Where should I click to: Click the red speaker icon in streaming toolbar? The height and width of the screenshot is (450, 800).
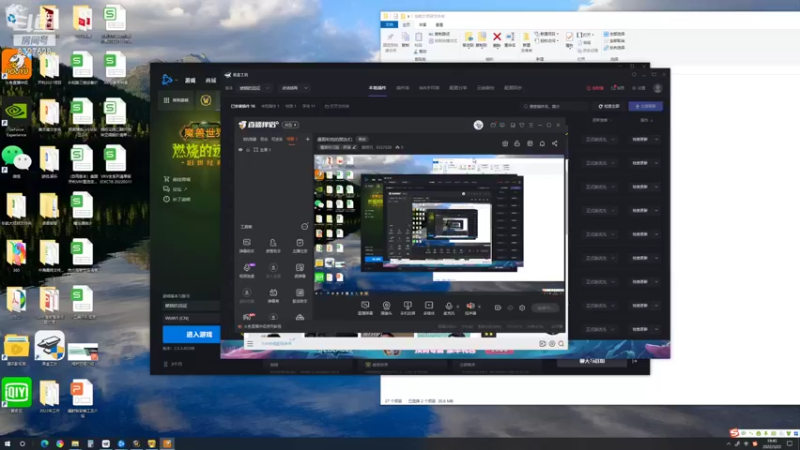[x=470, y=306]
